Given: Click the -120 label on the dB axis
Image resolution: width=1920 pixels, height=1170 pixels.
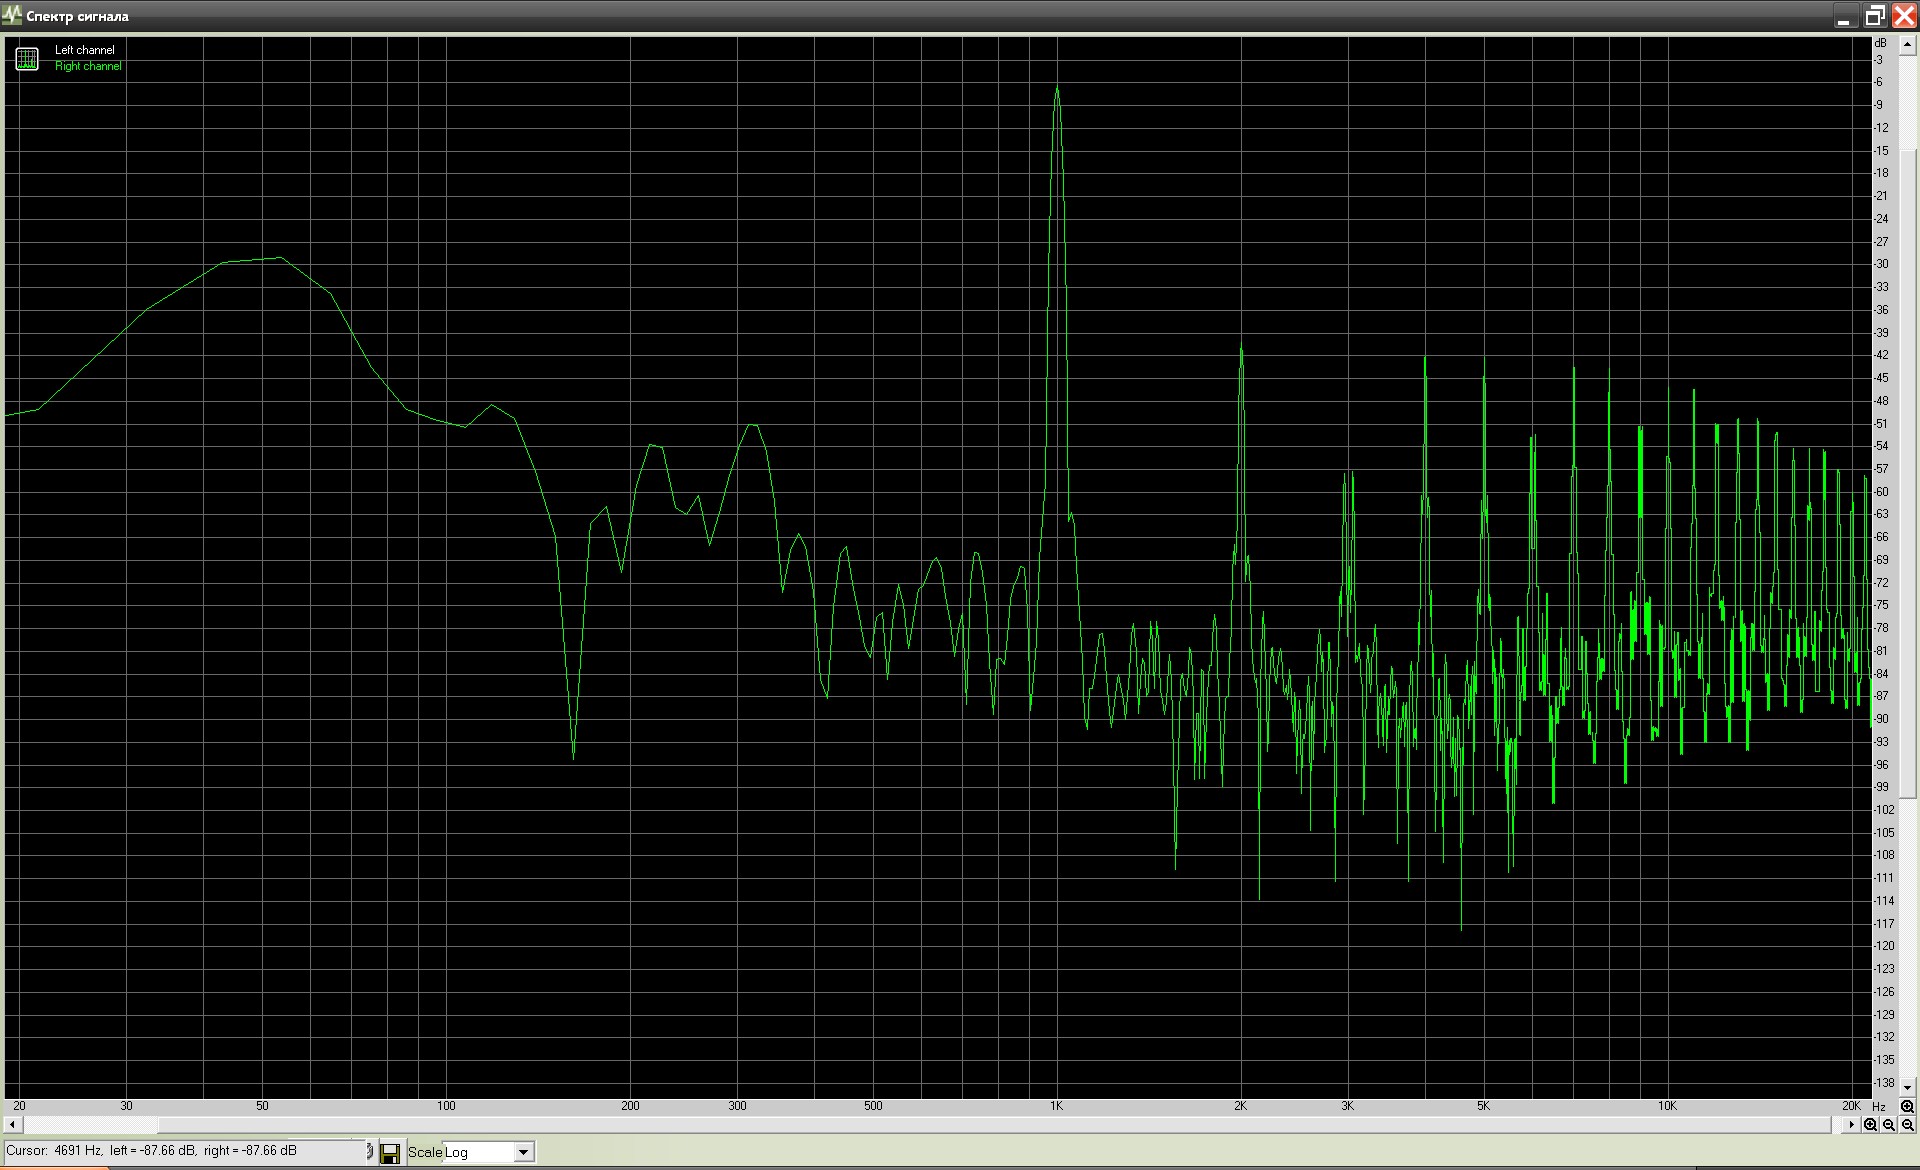Looking at the screenshot, I should pos(1883,946).
